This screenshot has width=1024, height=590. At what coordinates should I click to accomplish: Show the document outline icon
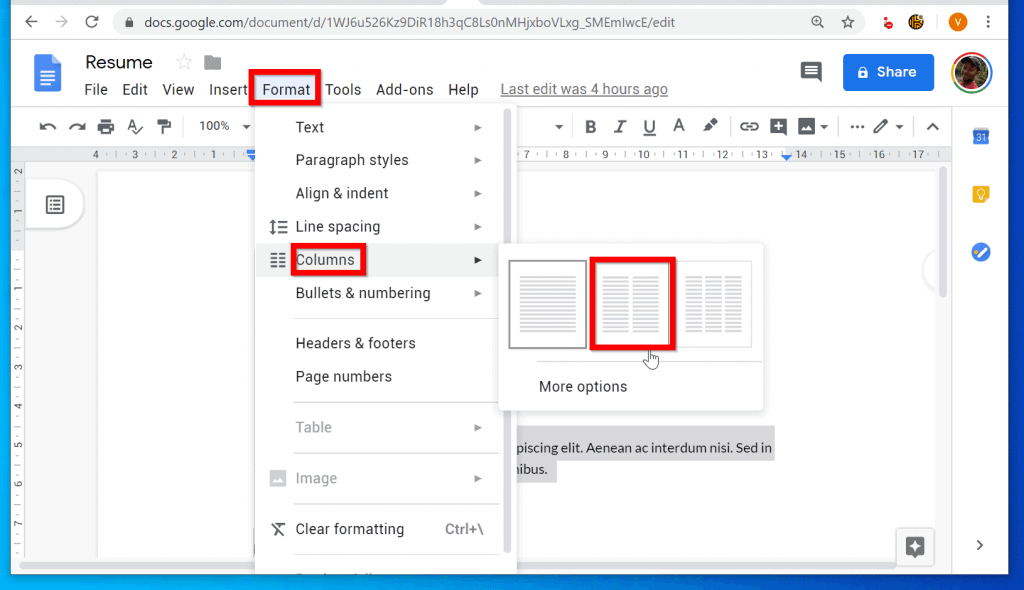point(54,203)
